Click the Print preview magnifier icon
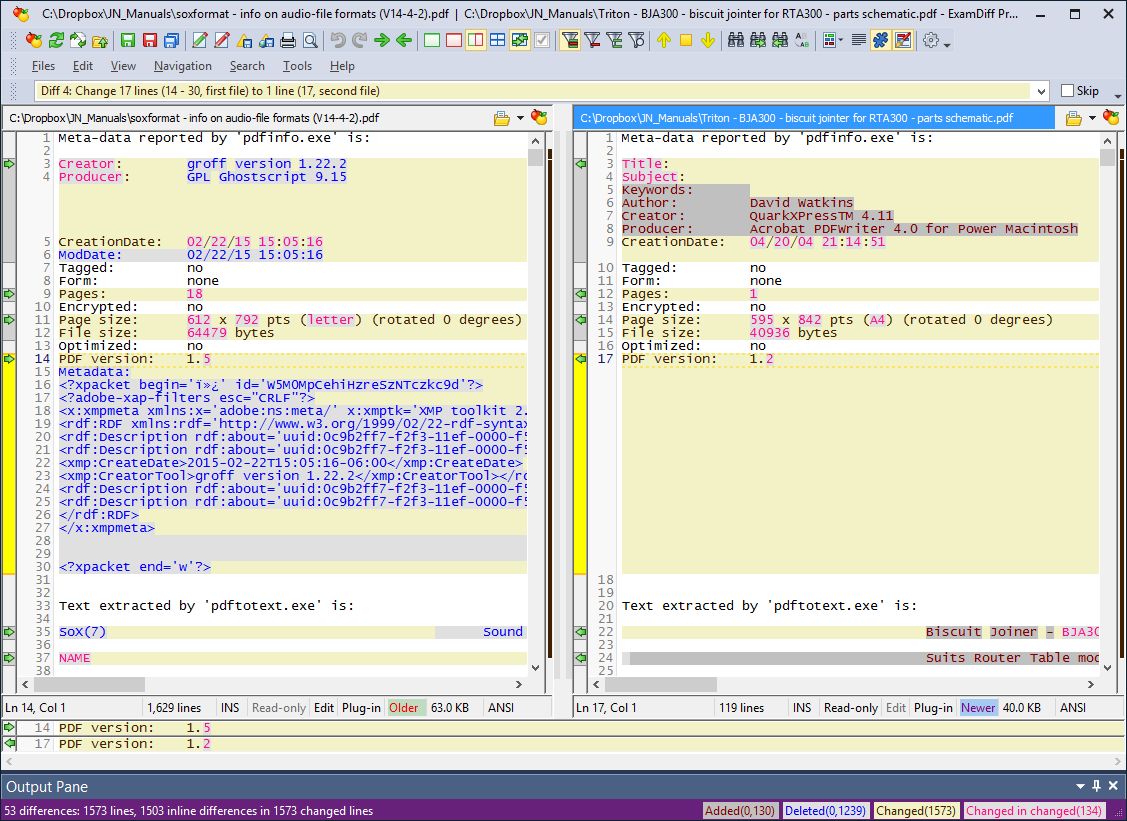The image size is (1127, 821). point(310,40)
